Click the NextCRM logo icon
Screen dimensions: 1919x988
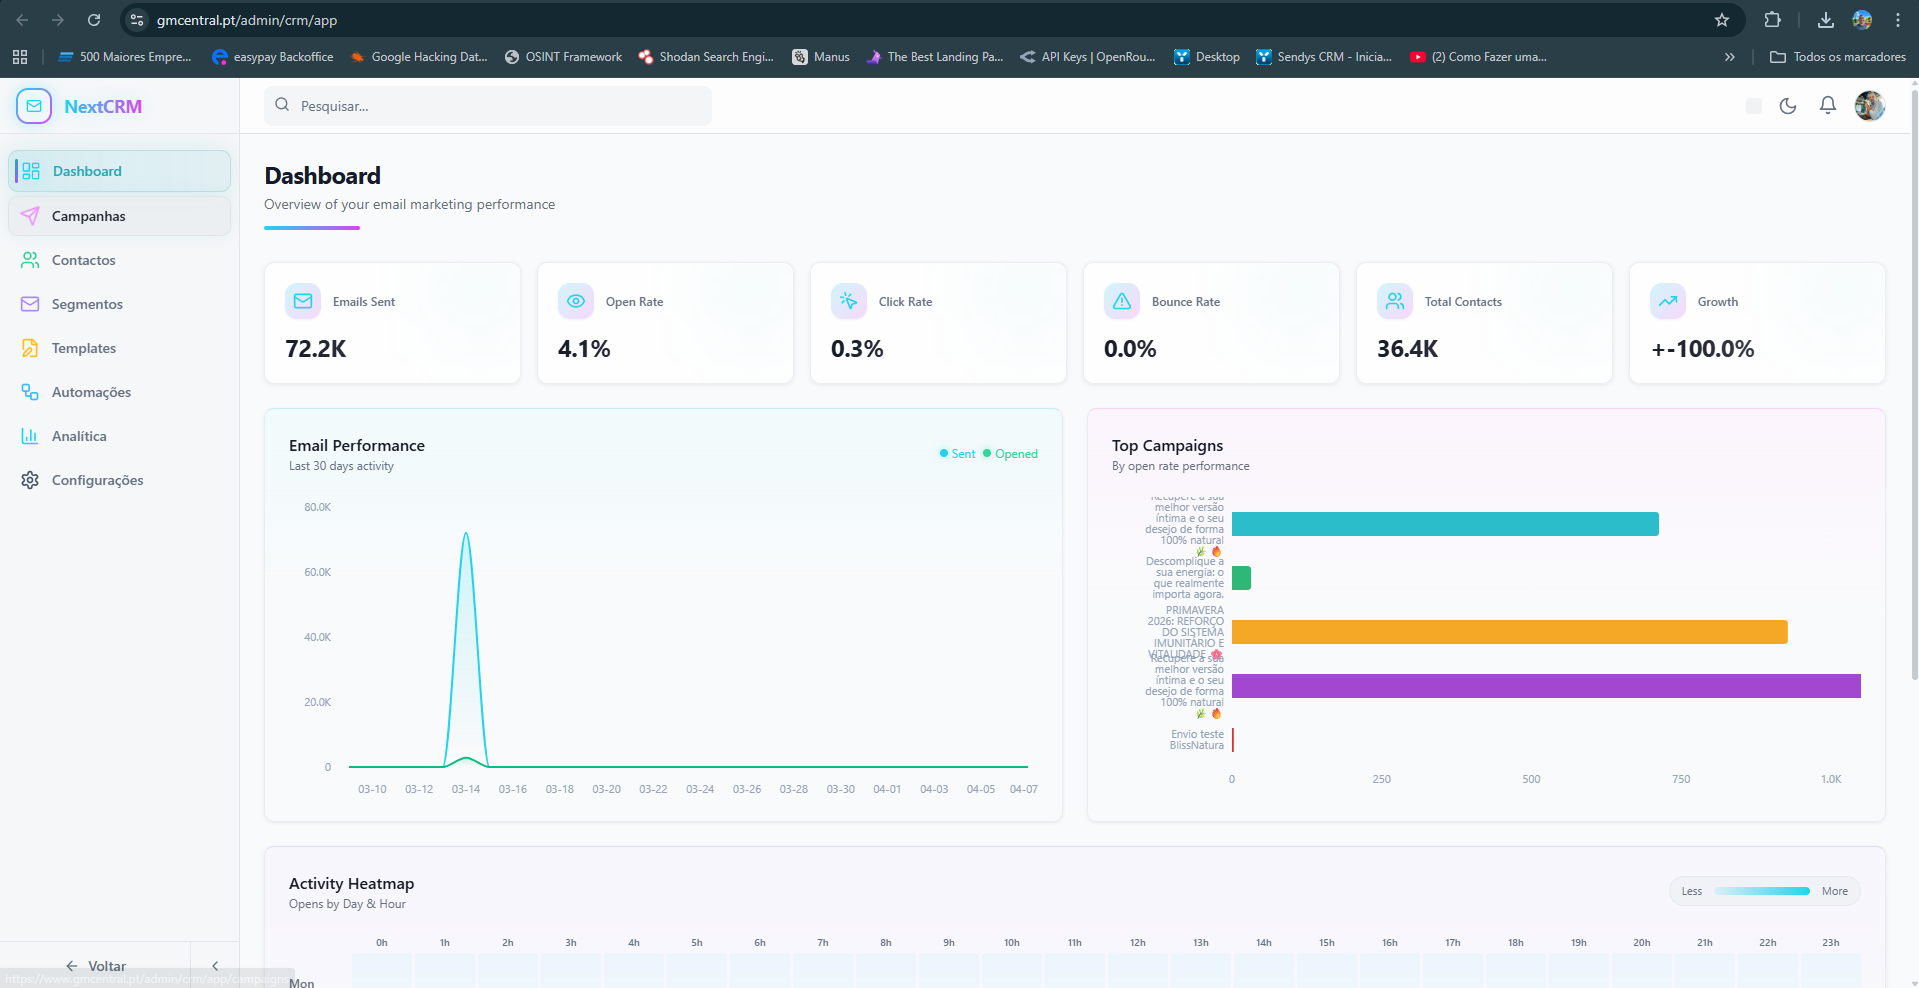tap(34, 106)
